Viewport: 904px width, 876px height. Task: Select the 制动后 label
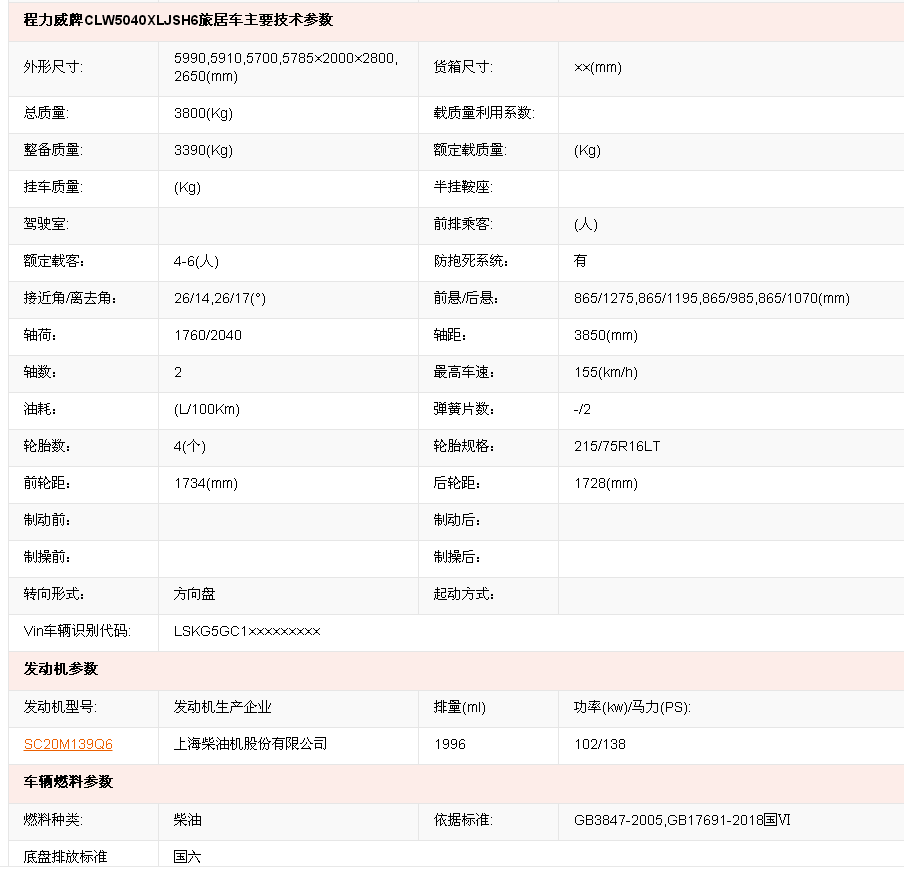coord(457,520)
